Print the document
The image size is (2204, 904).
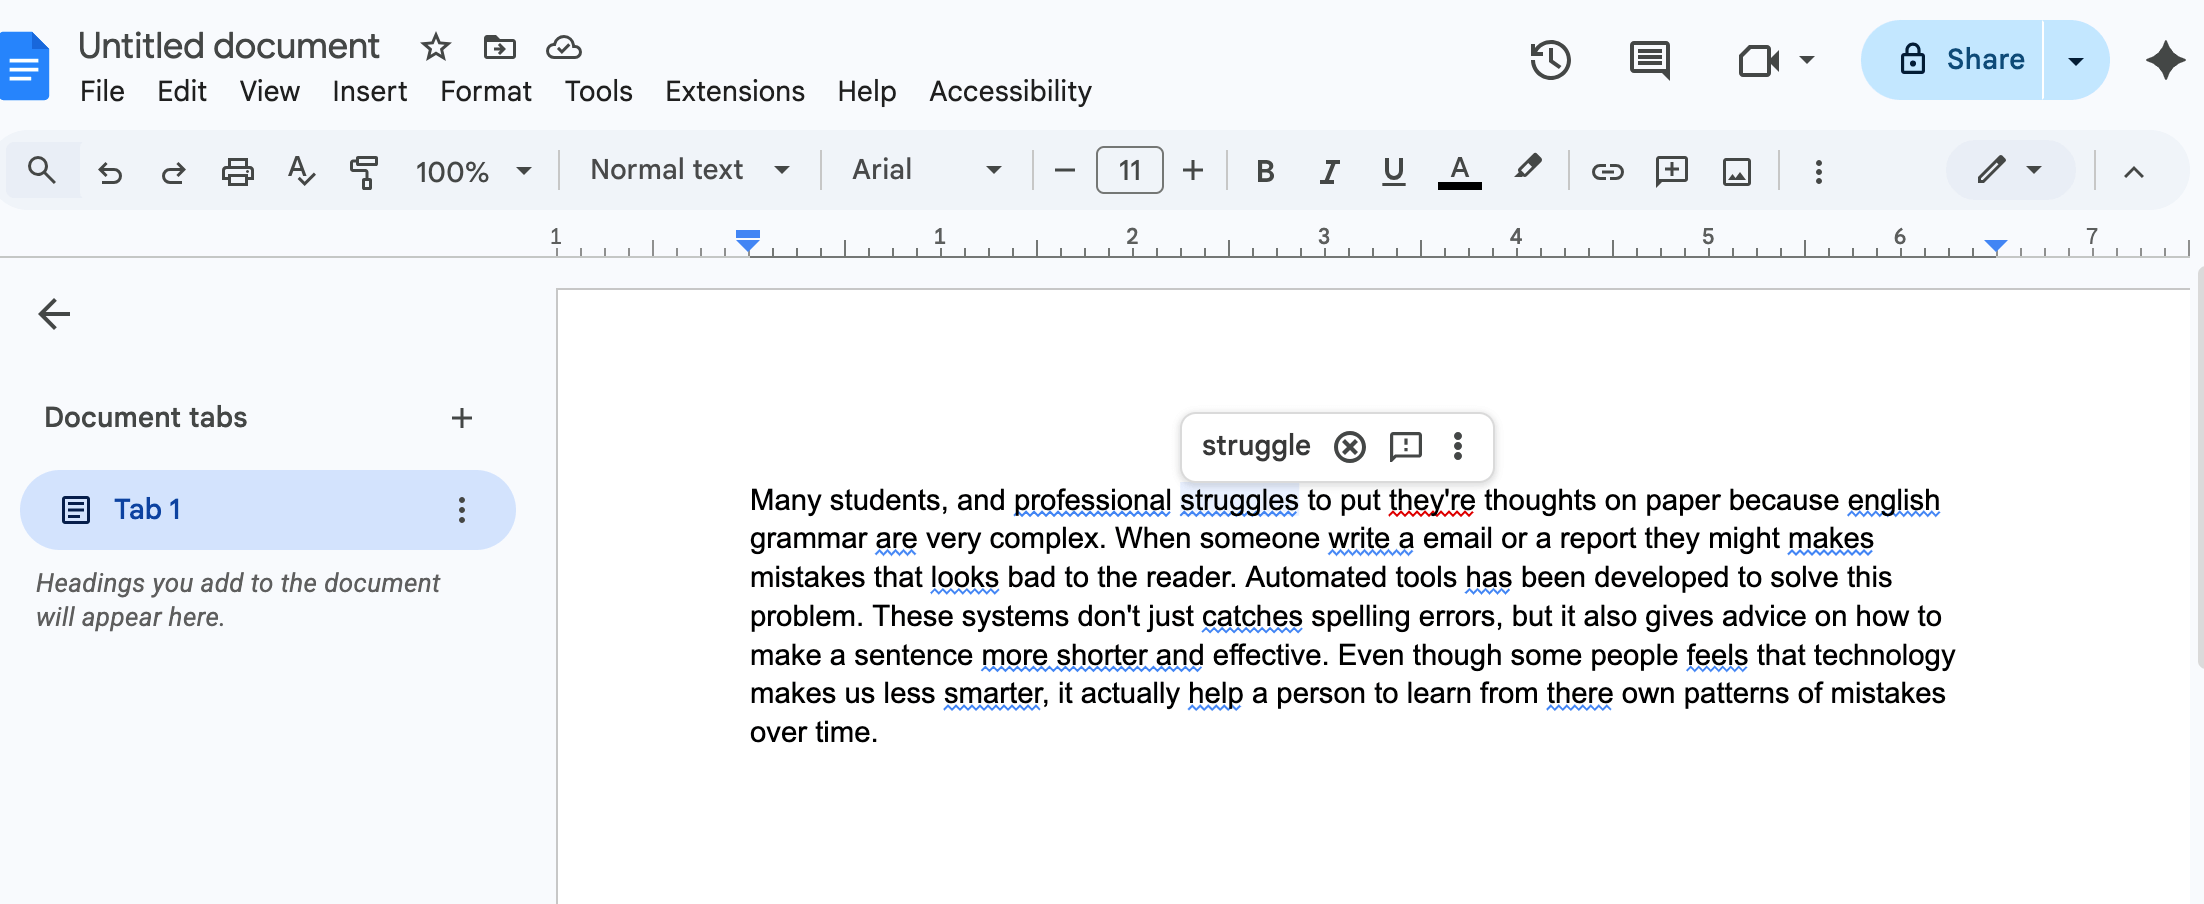pyautogui.click(x=237, y=171)
